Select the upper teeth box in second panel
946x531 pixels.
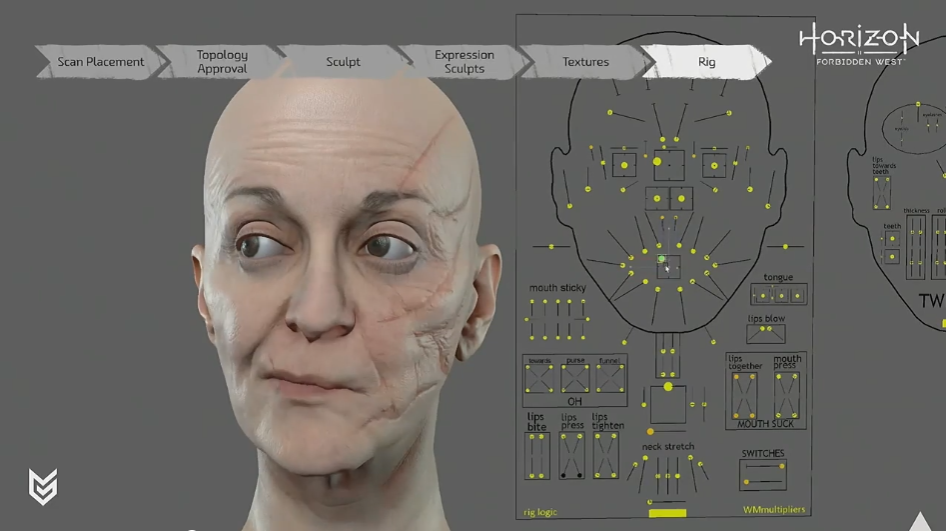coord(892,239)
